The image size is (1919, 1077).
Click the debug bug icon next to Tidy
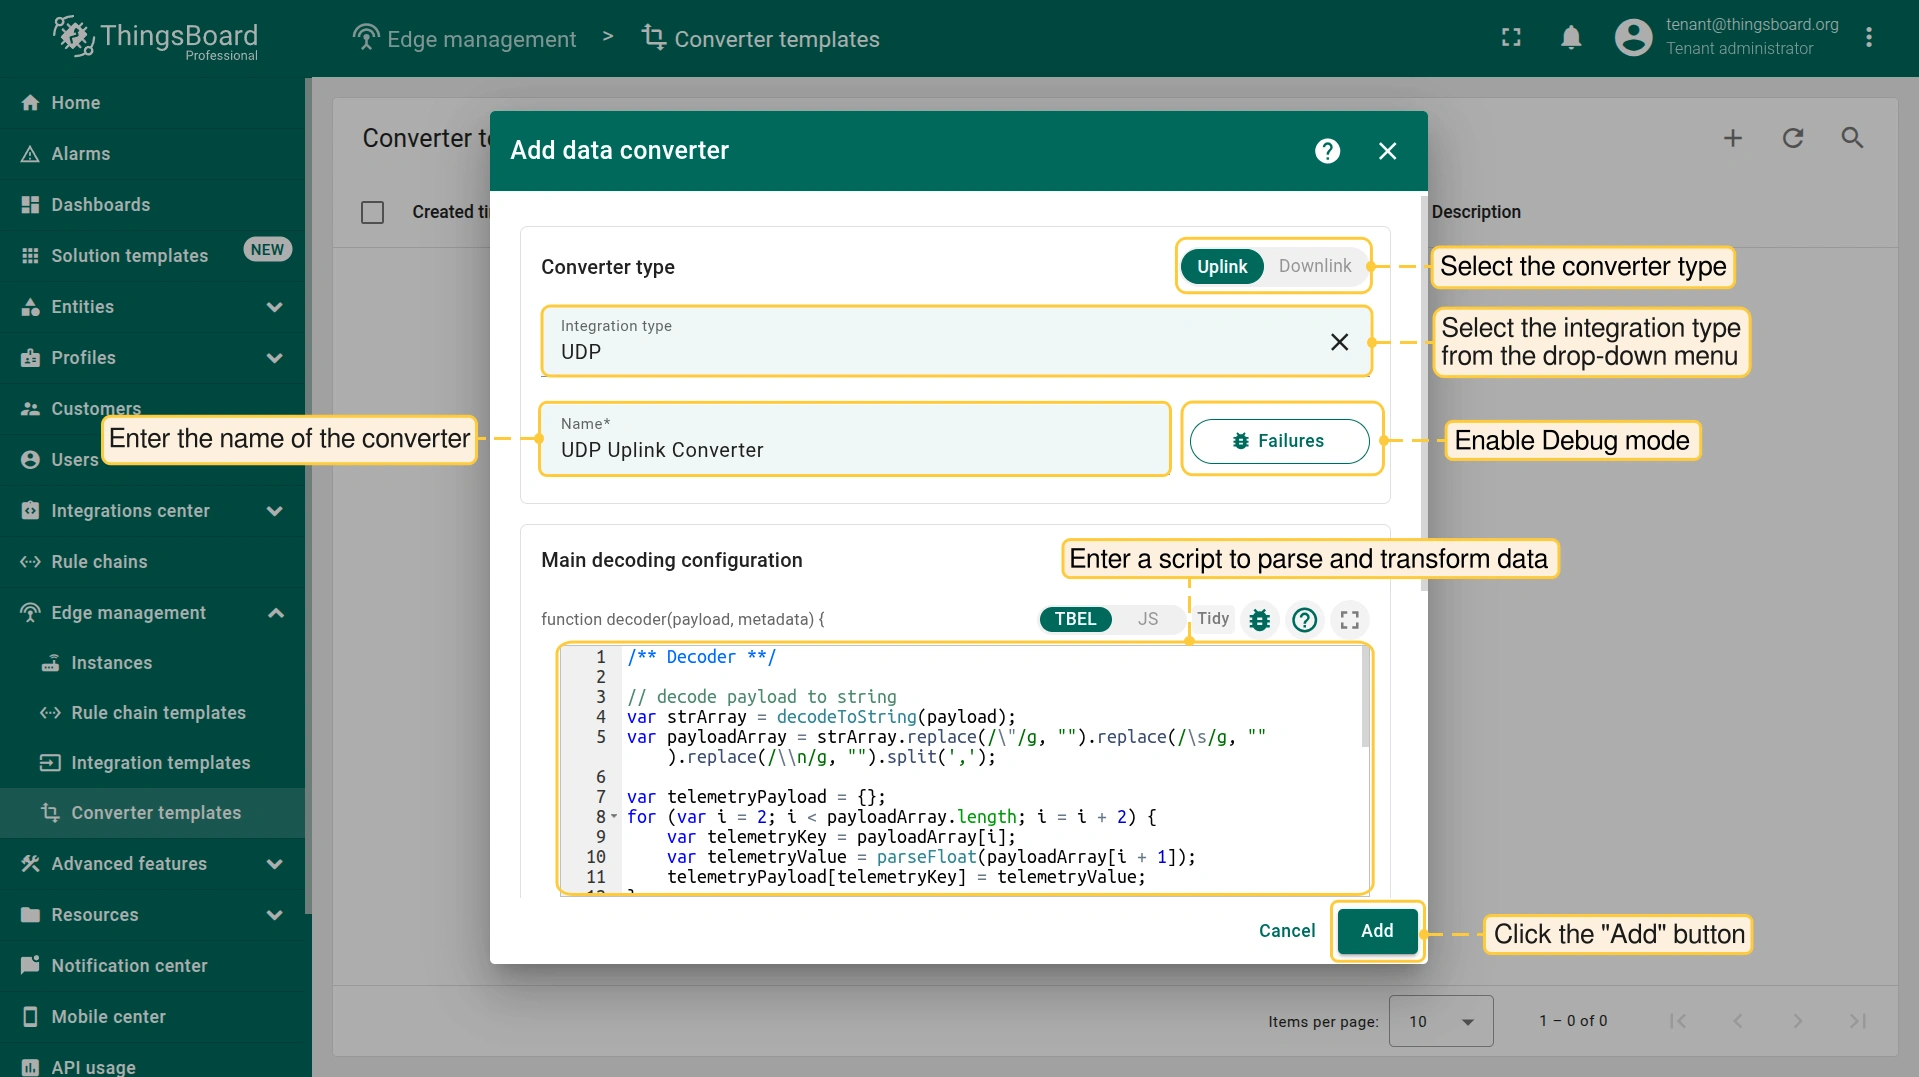(x=1260, y=619)
